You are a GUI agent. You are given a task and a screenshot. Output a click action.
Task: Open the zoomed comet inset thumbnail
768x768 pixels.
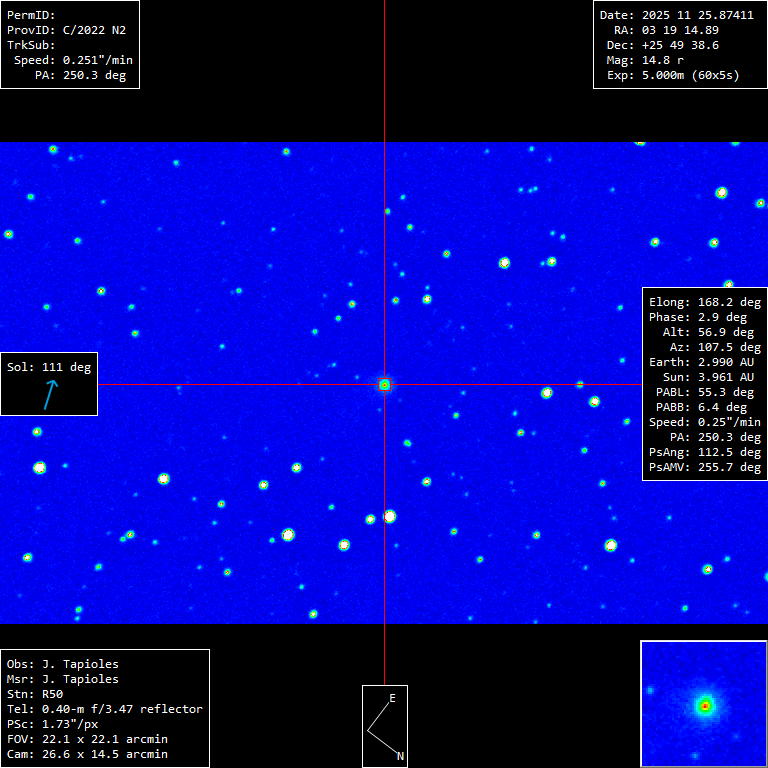pyautogui.click(x=703, y=704)
